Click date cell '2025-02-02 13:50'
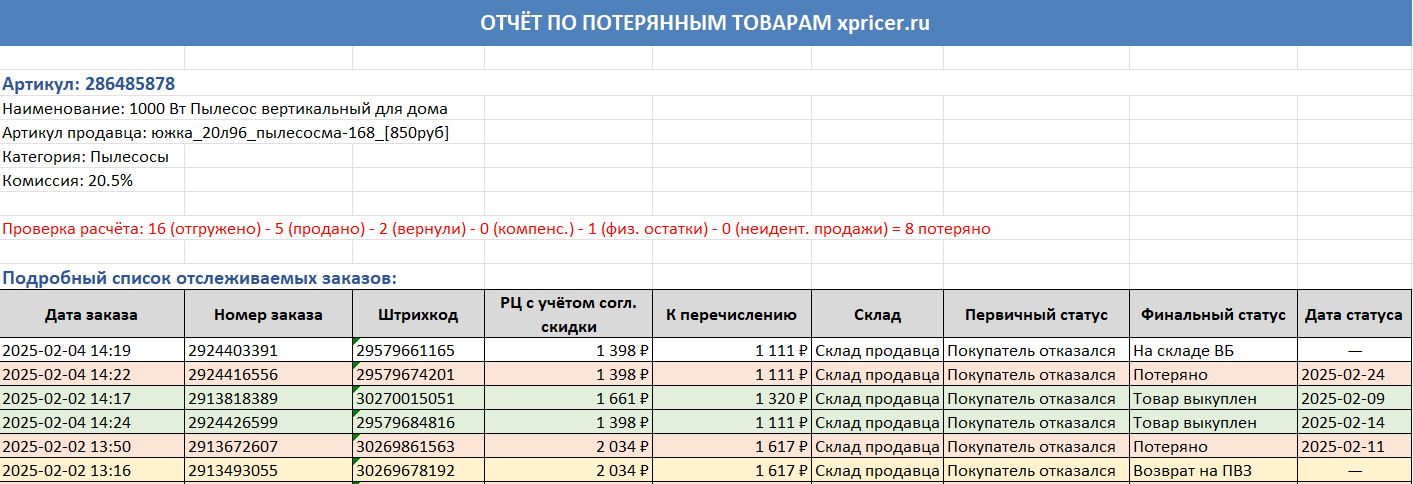Viewport: 1413px width, 484px height. pyautogui.click(x=92, y=447)
